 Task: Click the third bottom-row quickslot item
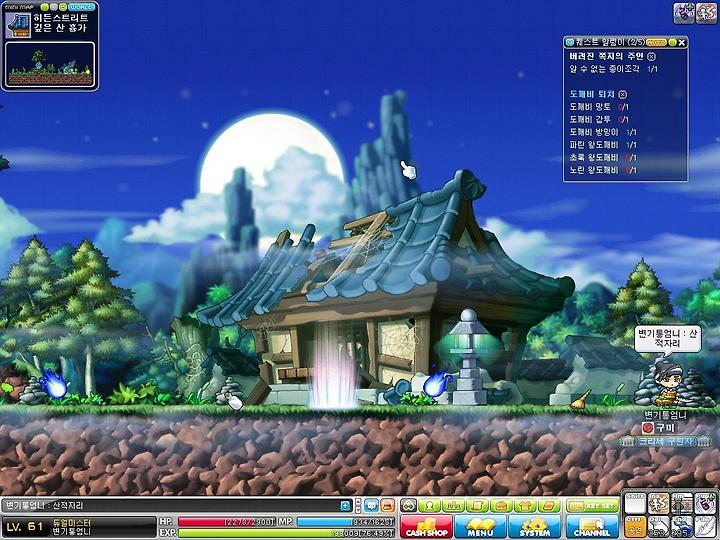(682, 527)
